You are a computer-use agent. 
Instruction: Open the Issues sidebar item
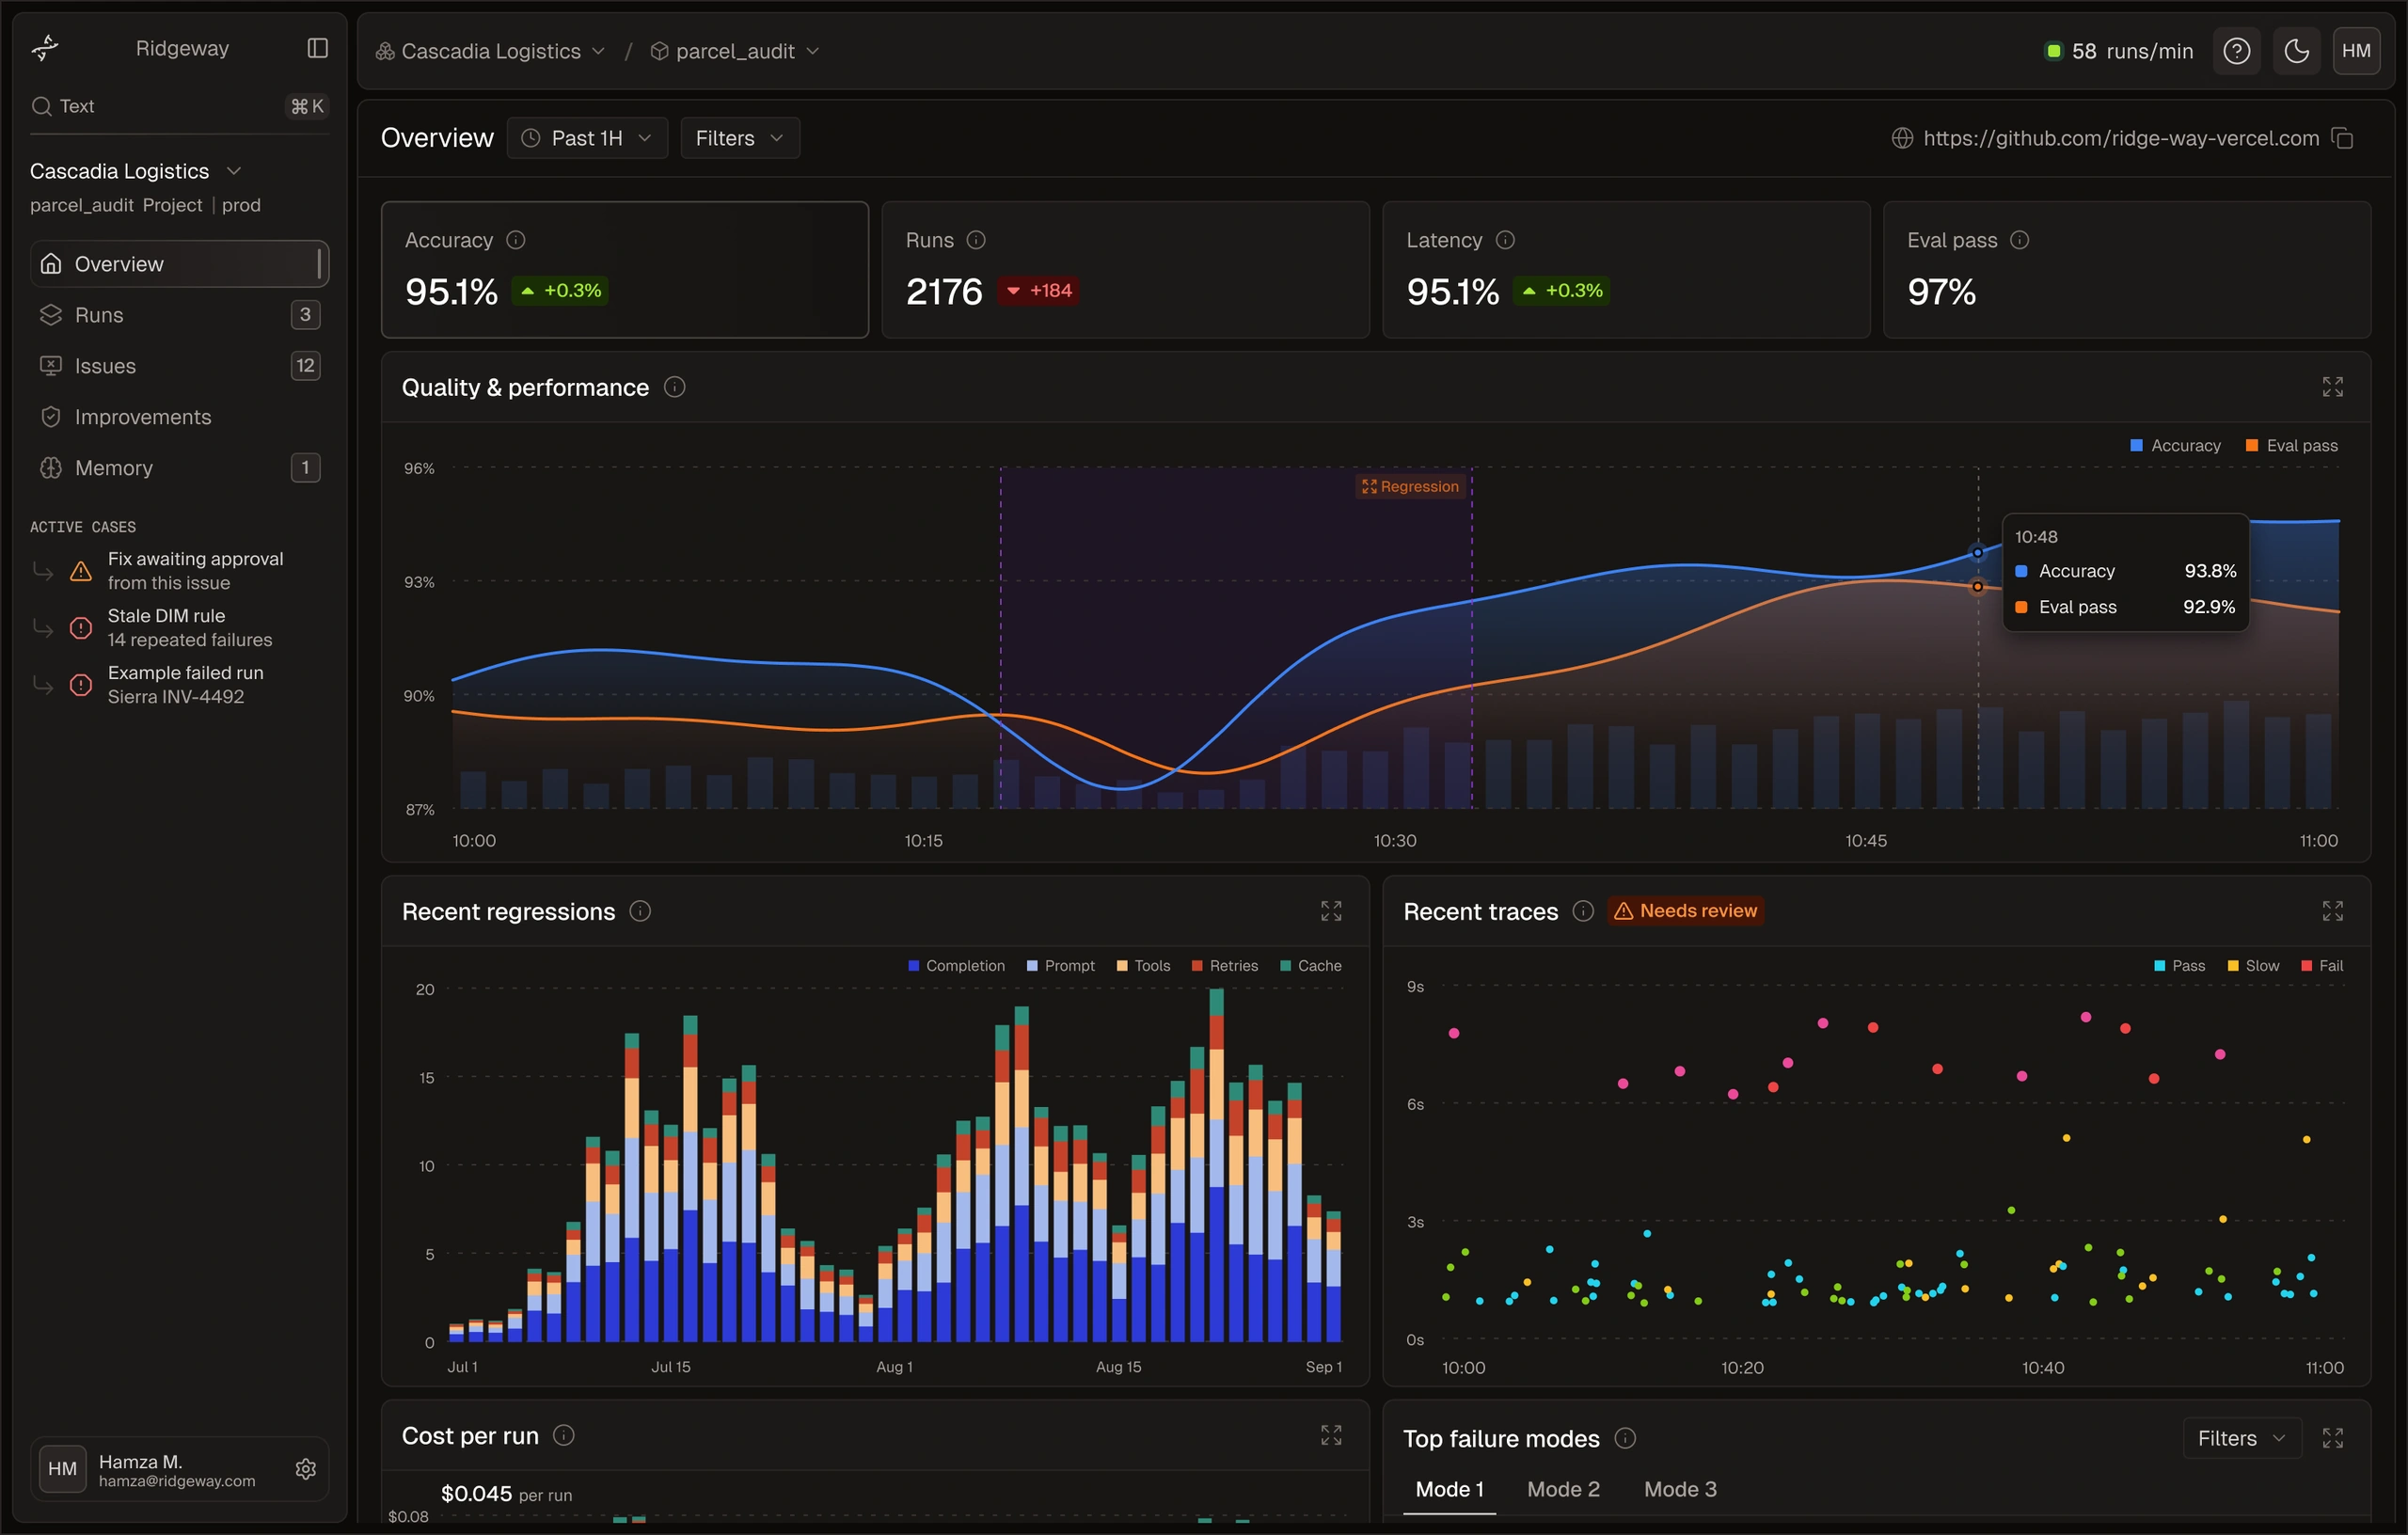(179, 366)
